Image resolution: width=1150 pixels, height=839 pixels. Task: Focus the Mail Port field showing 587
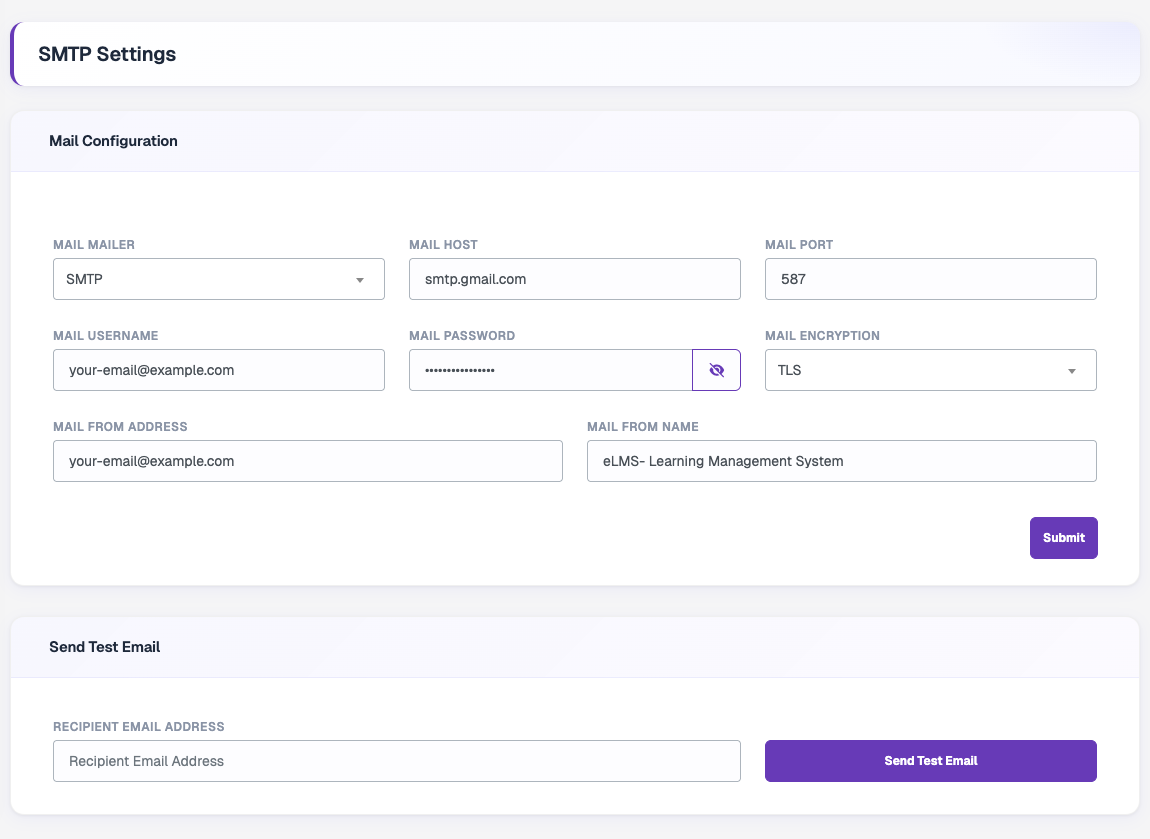pos(931,279)
